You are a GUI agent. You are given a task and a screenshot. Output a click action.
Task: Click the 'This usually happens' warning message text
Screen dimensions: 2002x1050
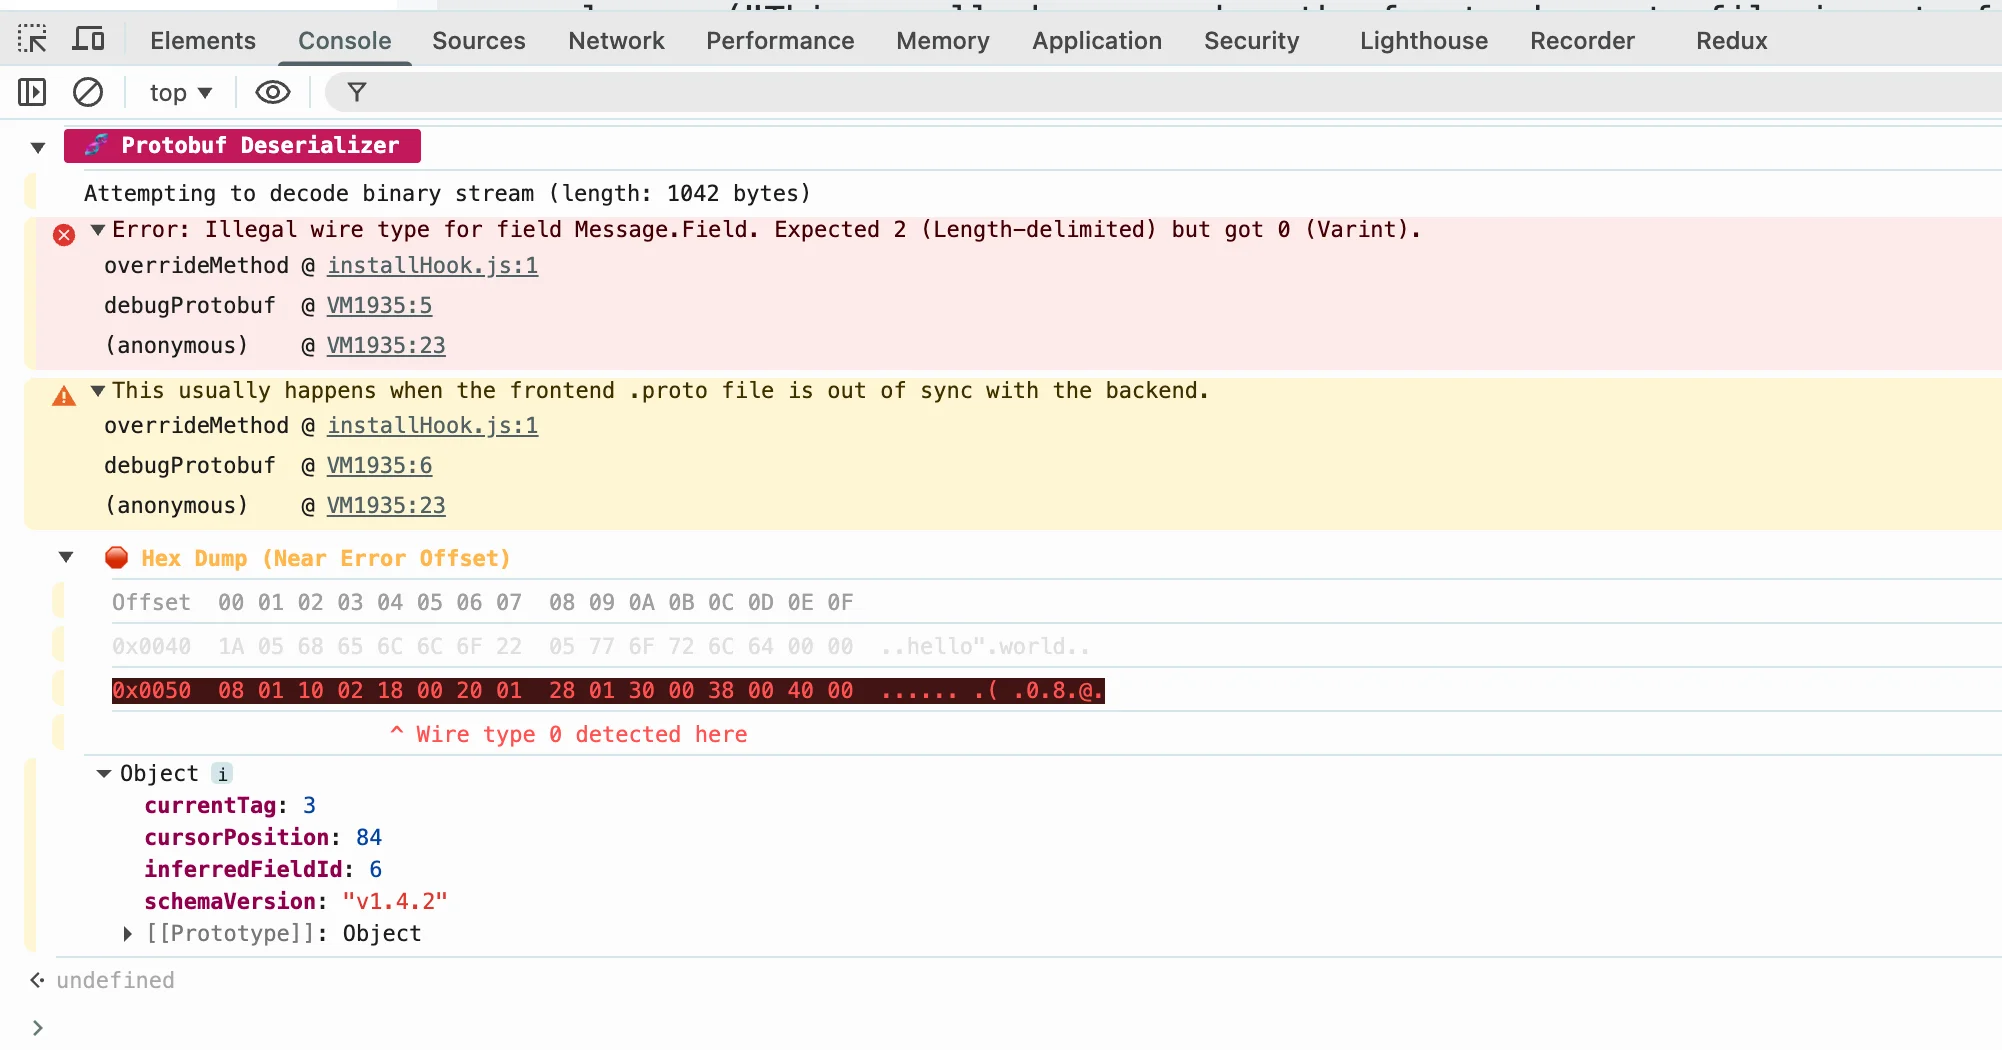tap(660, 390)
